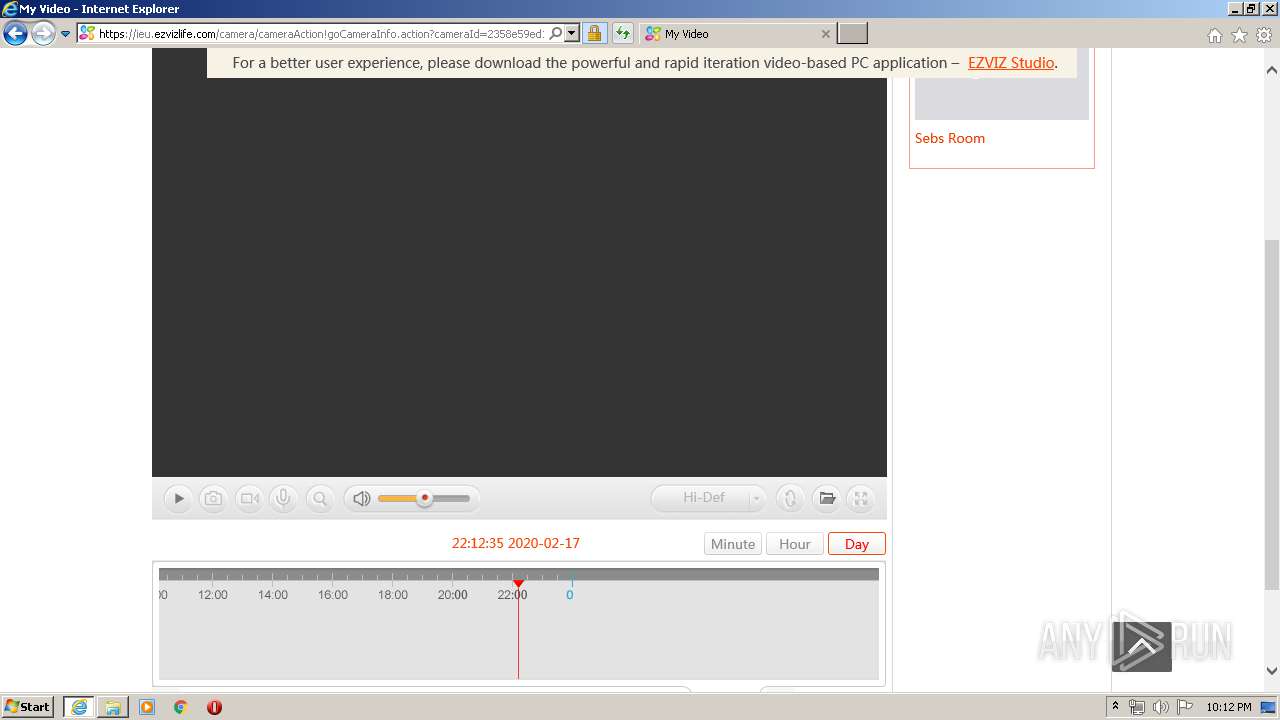The image size is (1280, 720).
Task: Click the browser Forward button
Action: click(x=43, y=34)
